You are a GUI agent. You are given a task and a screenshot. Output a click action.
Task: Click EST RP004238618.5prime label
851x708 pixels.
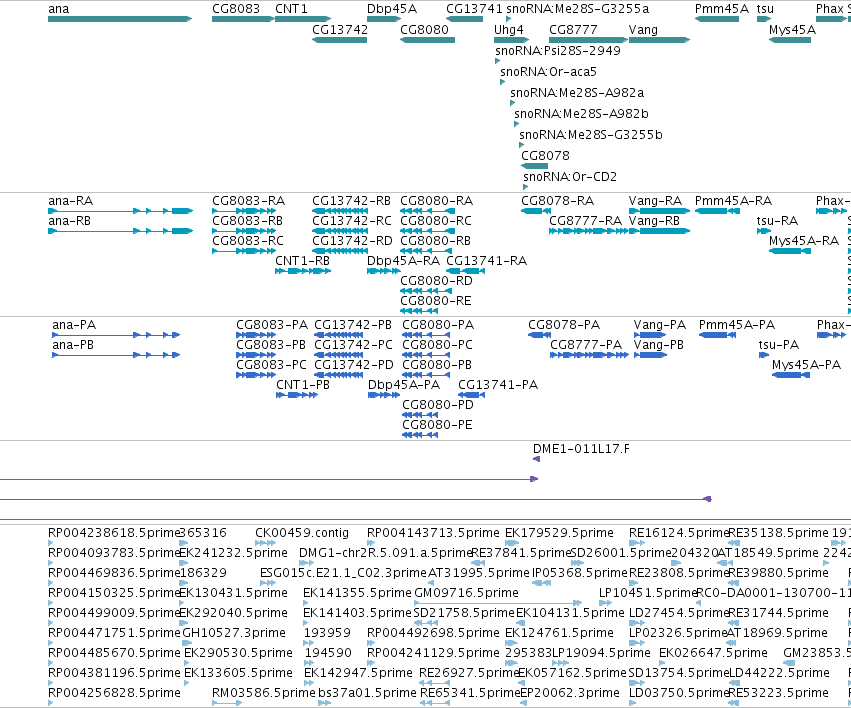pos(113,533)
